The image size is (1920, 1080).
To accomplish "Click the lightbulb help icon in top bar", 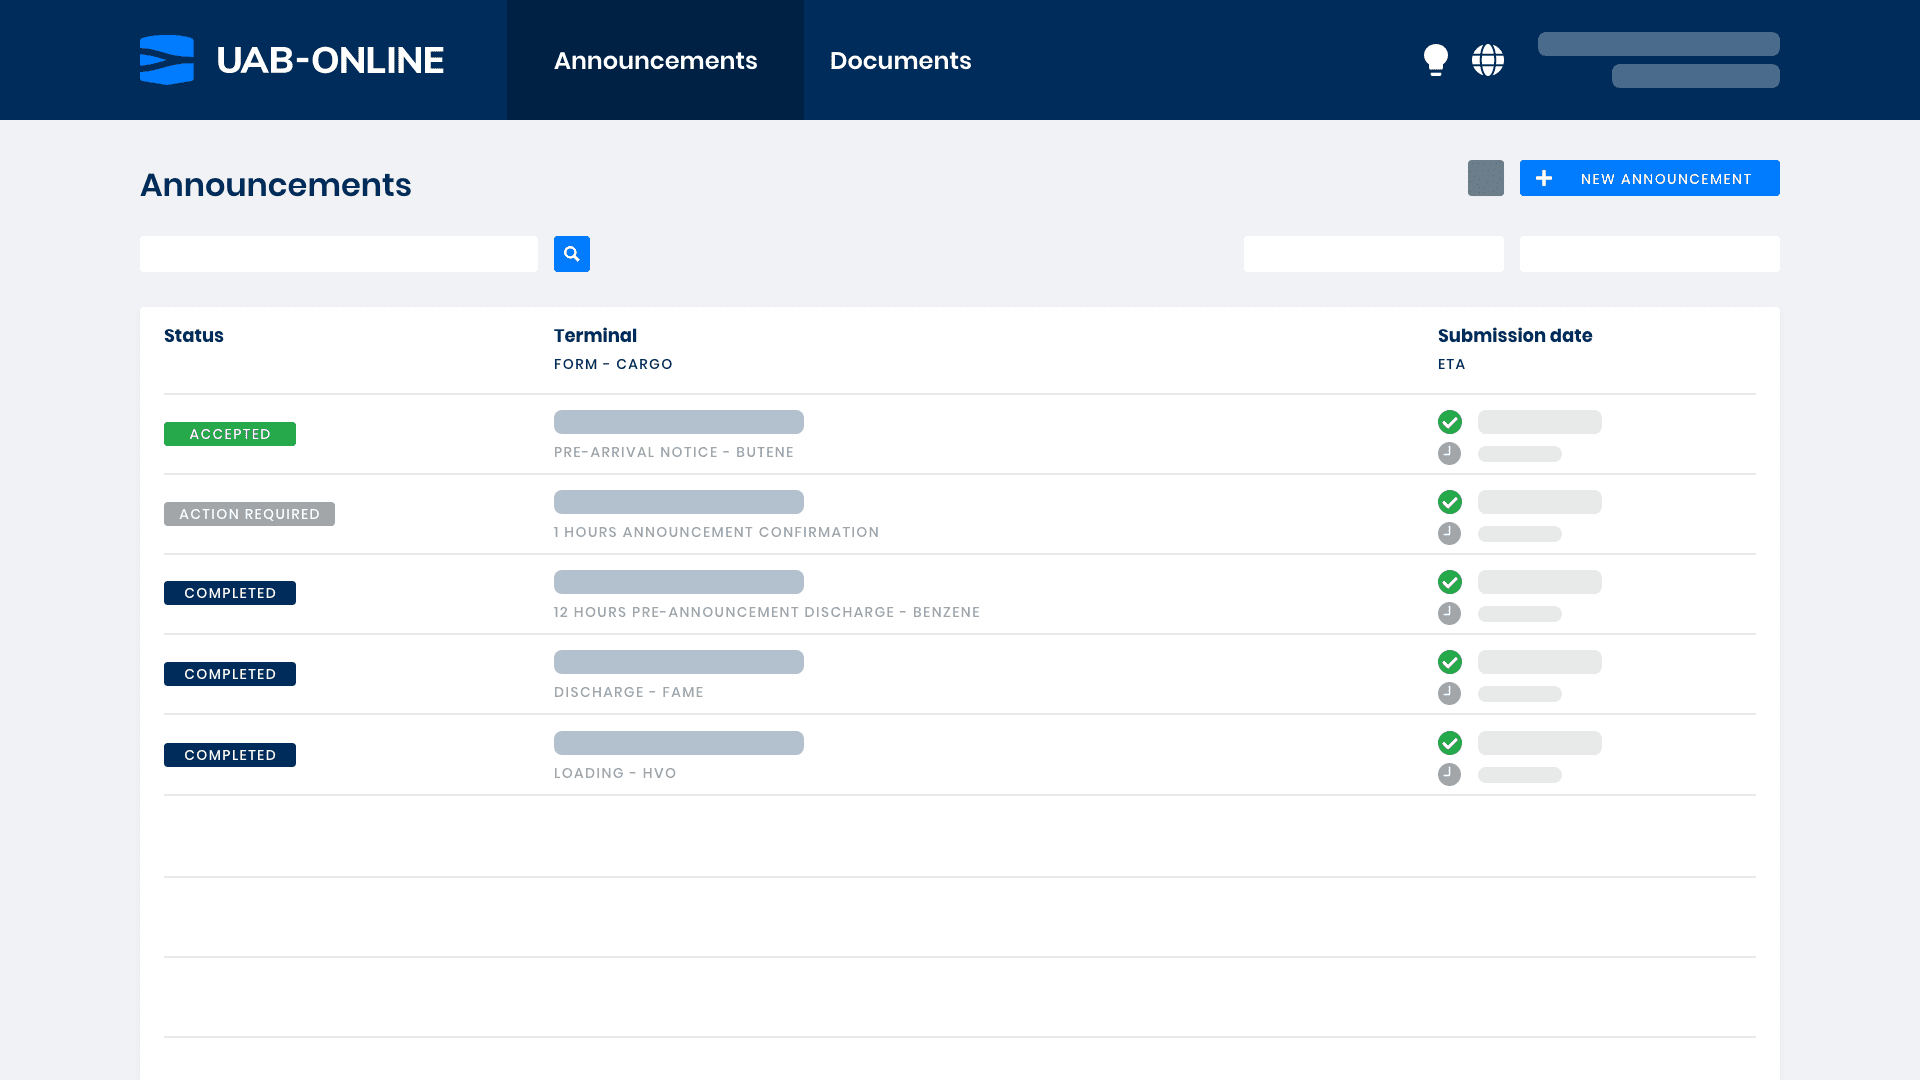I will tap(1436, 59).
